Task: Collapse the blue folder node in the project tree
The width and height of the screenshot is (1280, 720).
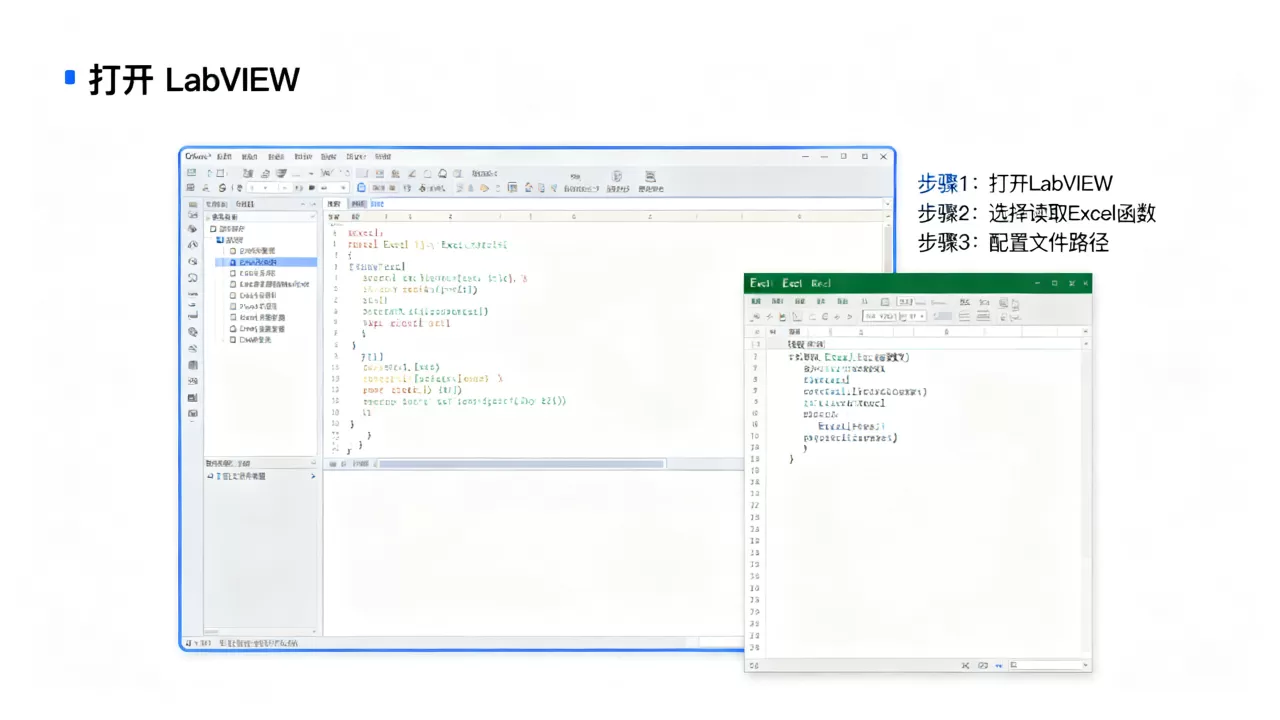Action: pos(220,240)
